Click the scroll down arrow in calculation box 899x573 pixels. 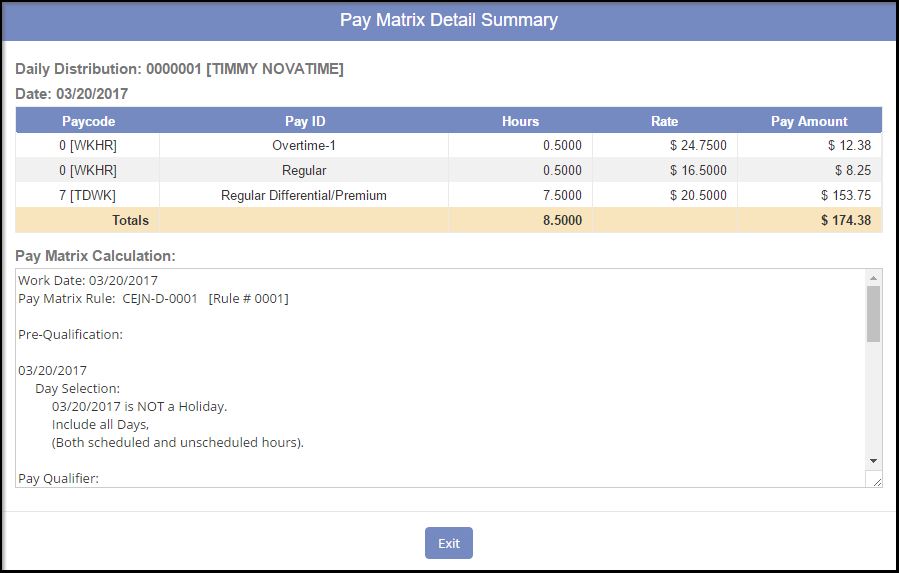click(873, 460)
